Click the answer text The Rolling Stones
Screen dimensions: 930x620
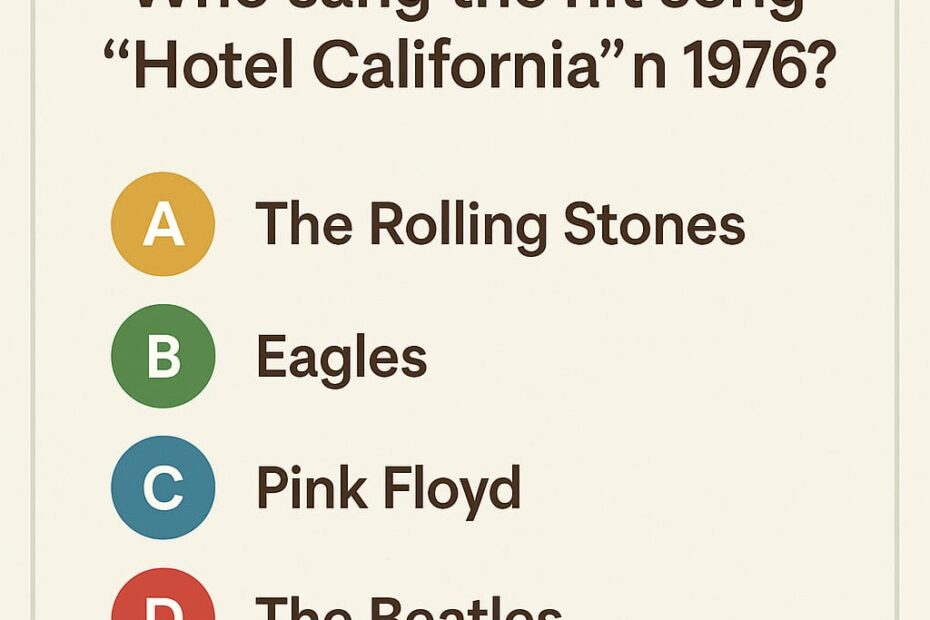click(x=500, y=224)
